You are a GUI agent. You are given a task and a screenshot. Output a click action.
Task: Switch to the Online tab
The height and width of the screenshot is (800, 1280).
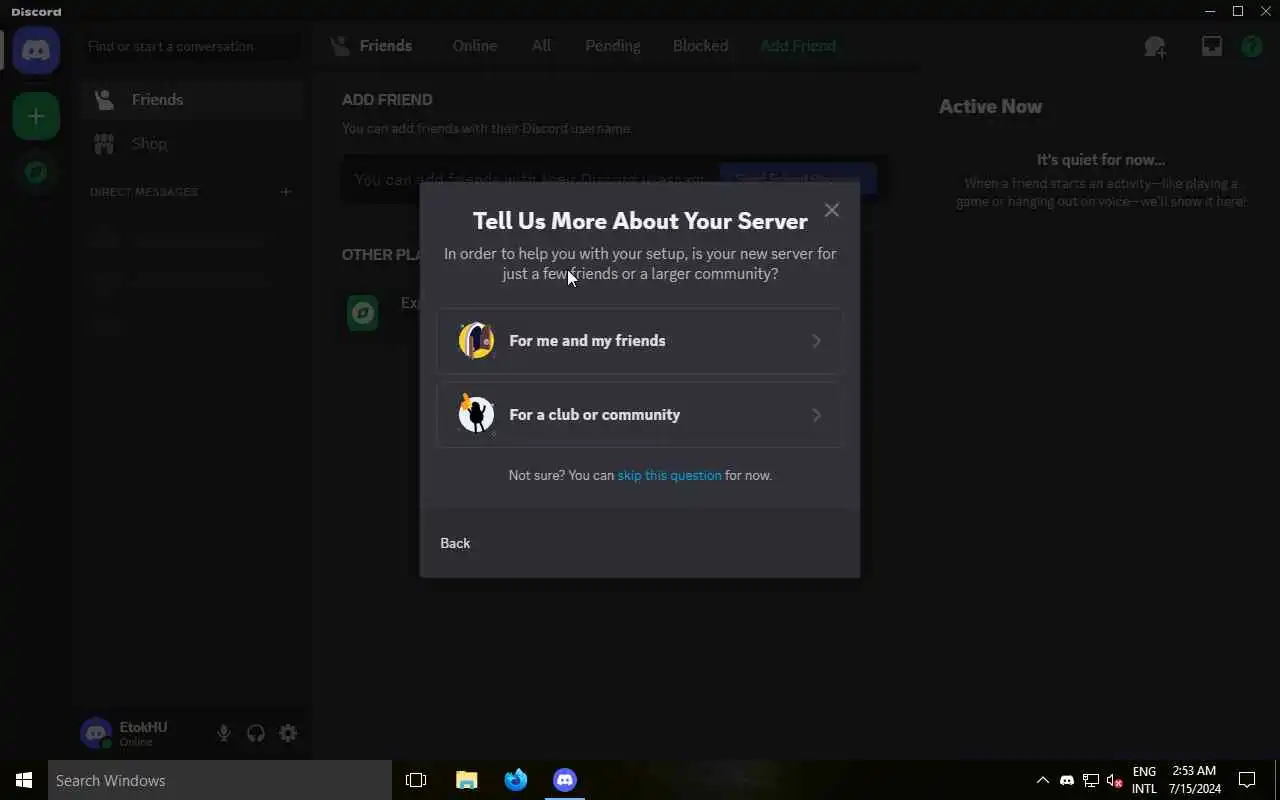pos(475,46)
